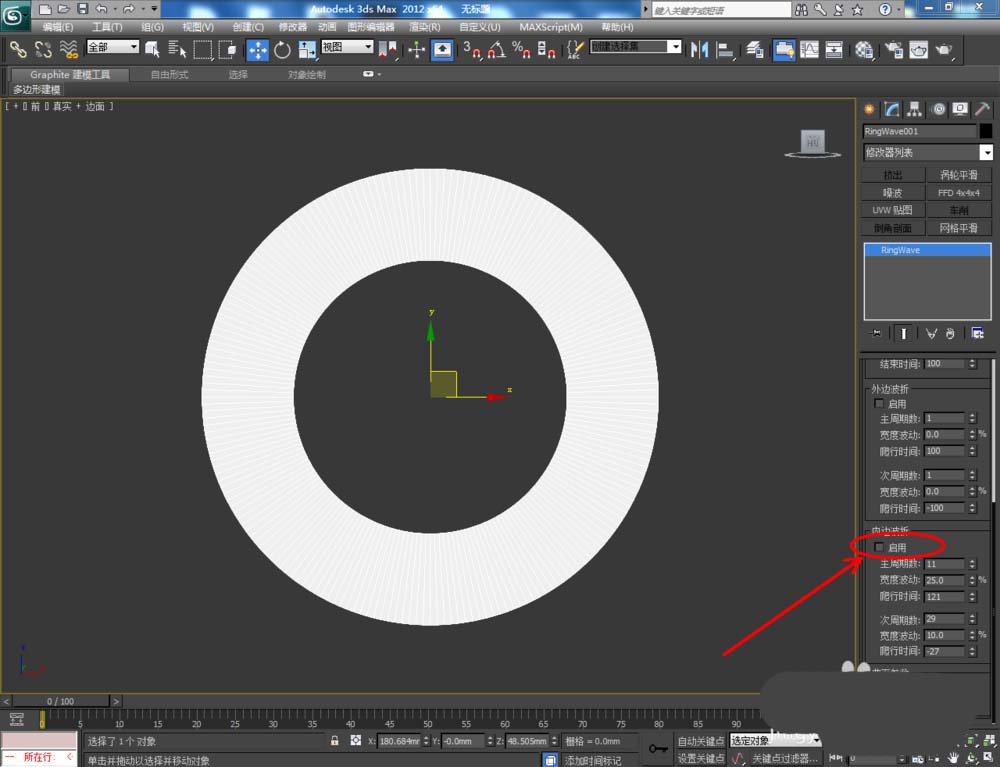Screen dimensions: 1000x767
Task: Click the Rotate tool in main toolbar
Action: pyautogui.click(x=282, y=49)
